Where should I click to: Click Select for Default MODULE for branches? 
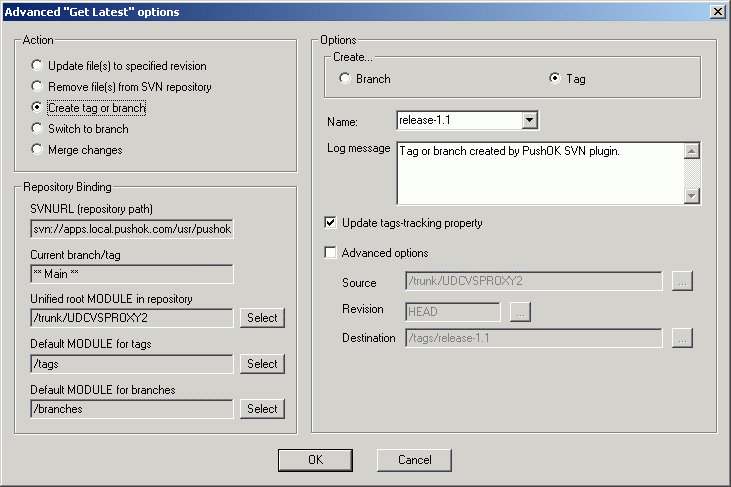tap(262, 409)
